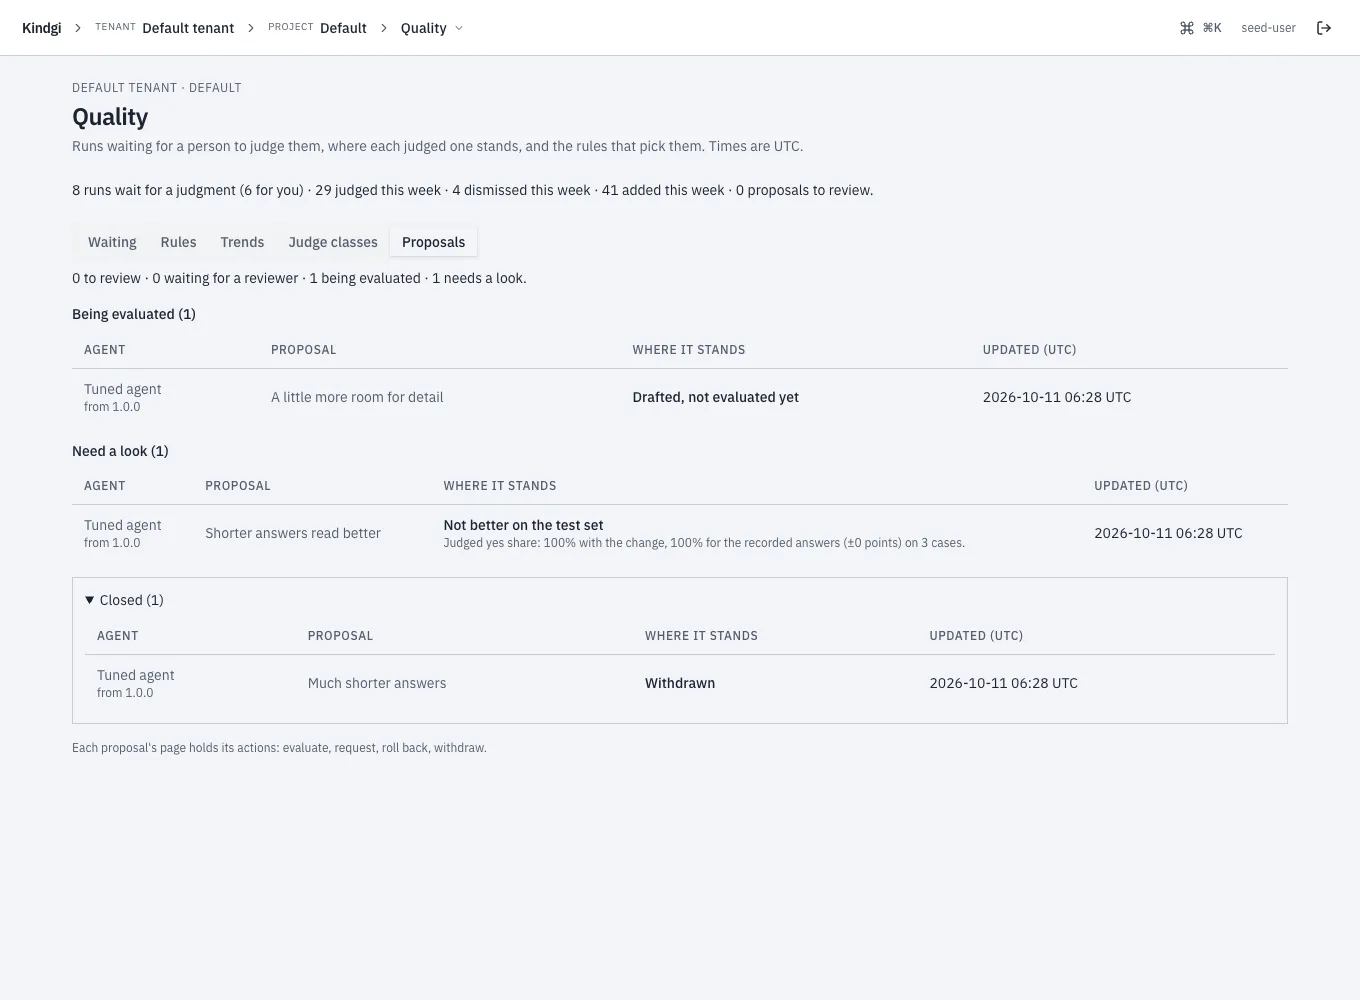1360x1000 pixels.
Task: Open proposal 'Much shorter answers'
Action: click(x=377, y=683)
